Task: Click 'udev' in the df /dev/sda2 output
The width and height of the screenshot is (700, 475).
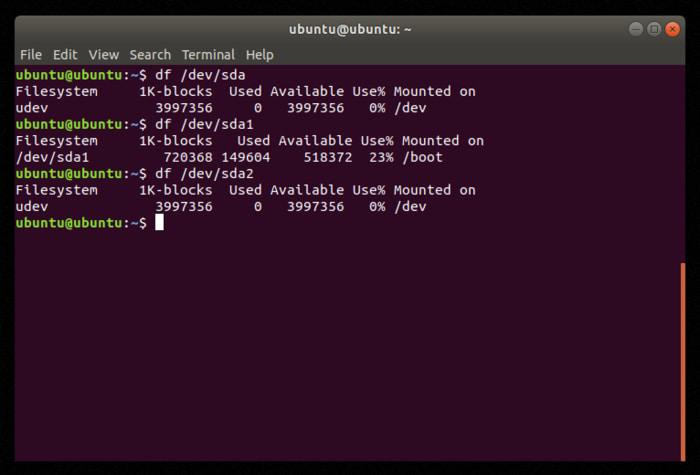Action: click(32, 207)
